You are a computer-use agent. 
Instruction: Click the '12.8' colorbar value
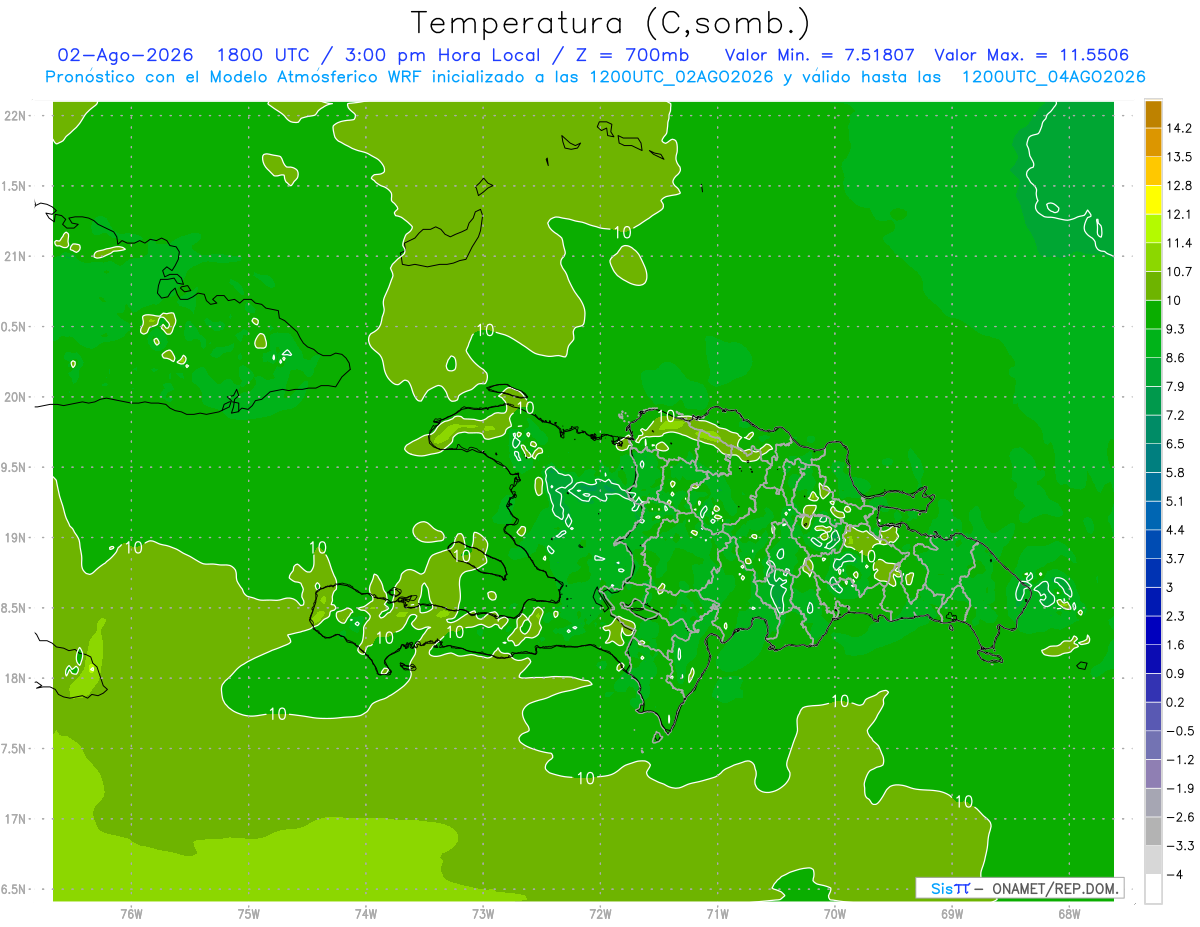(x=1180, y=185)
